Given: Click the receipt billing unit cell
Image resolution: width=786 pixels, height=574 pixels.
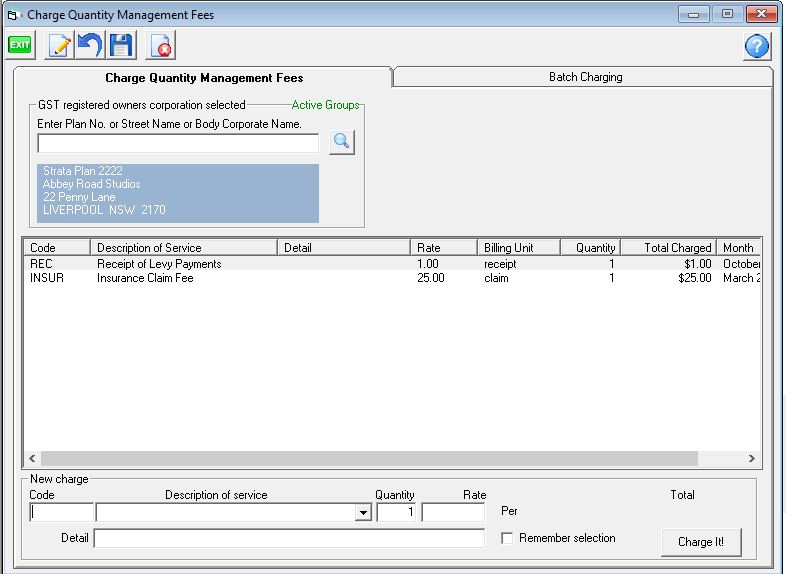Looking at the screenshot, I should coord(500,264).
